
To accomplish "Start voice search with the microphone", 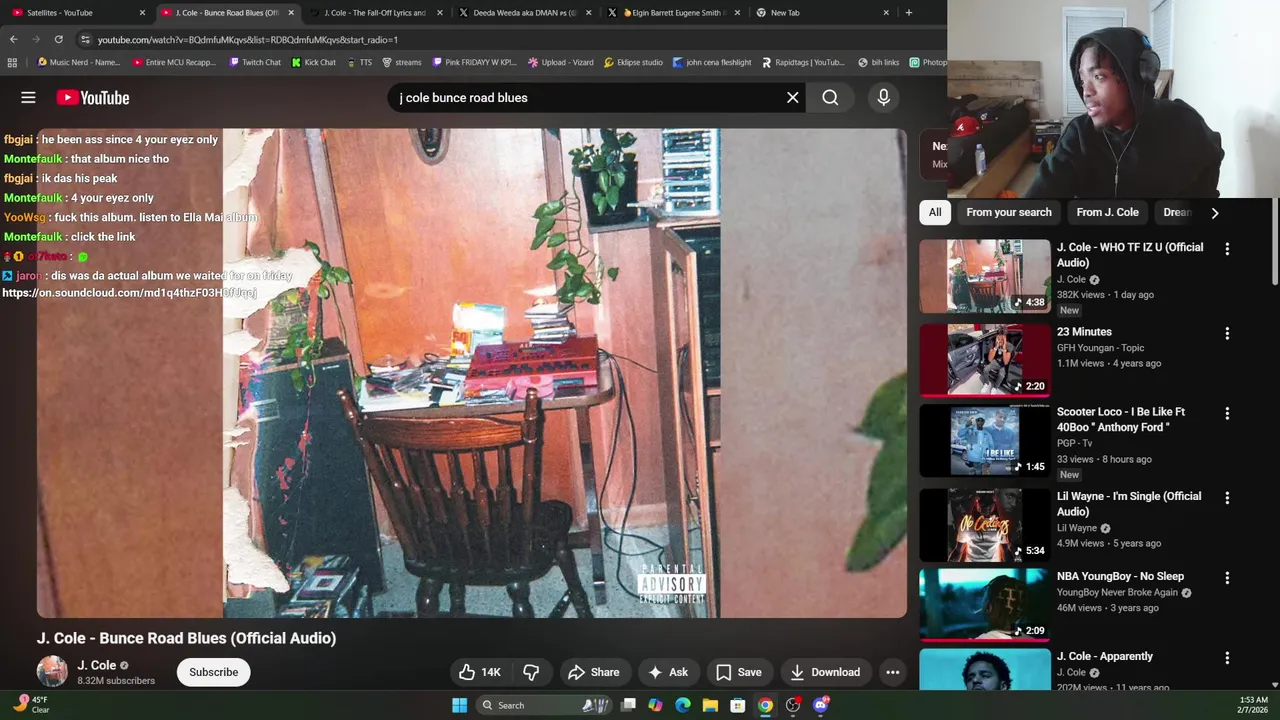I will tap(883, 97).
